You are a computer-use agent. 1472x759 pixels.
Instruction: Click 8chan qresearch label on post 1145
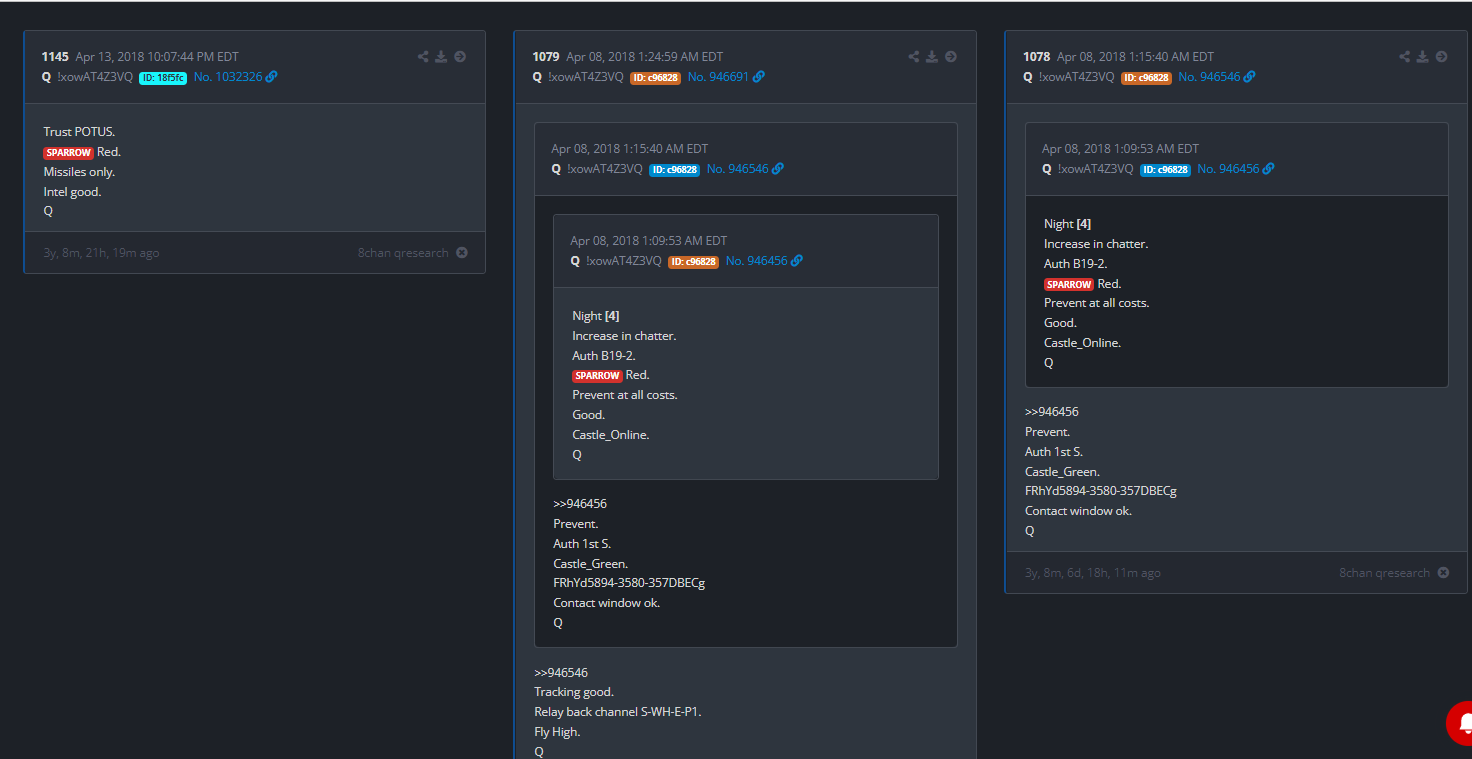[x=403, y=253]
